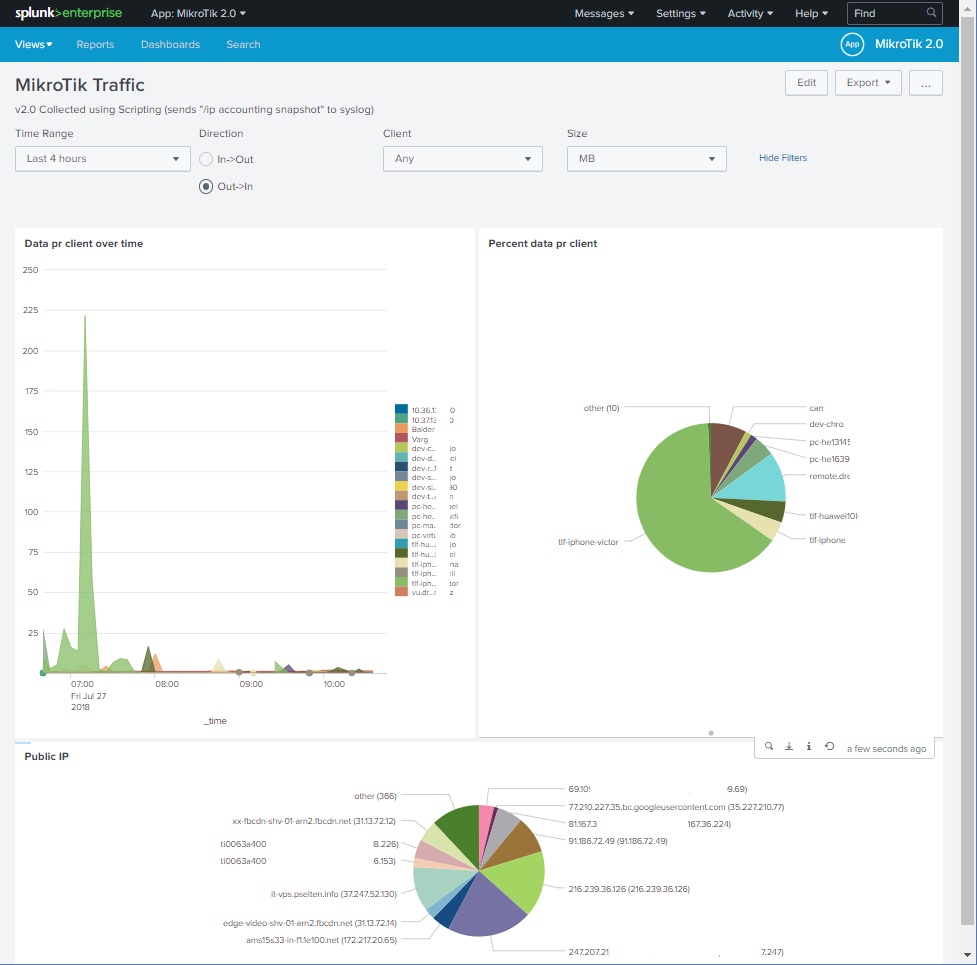Open the more options ellipsis button

click(x=925, y=83)
